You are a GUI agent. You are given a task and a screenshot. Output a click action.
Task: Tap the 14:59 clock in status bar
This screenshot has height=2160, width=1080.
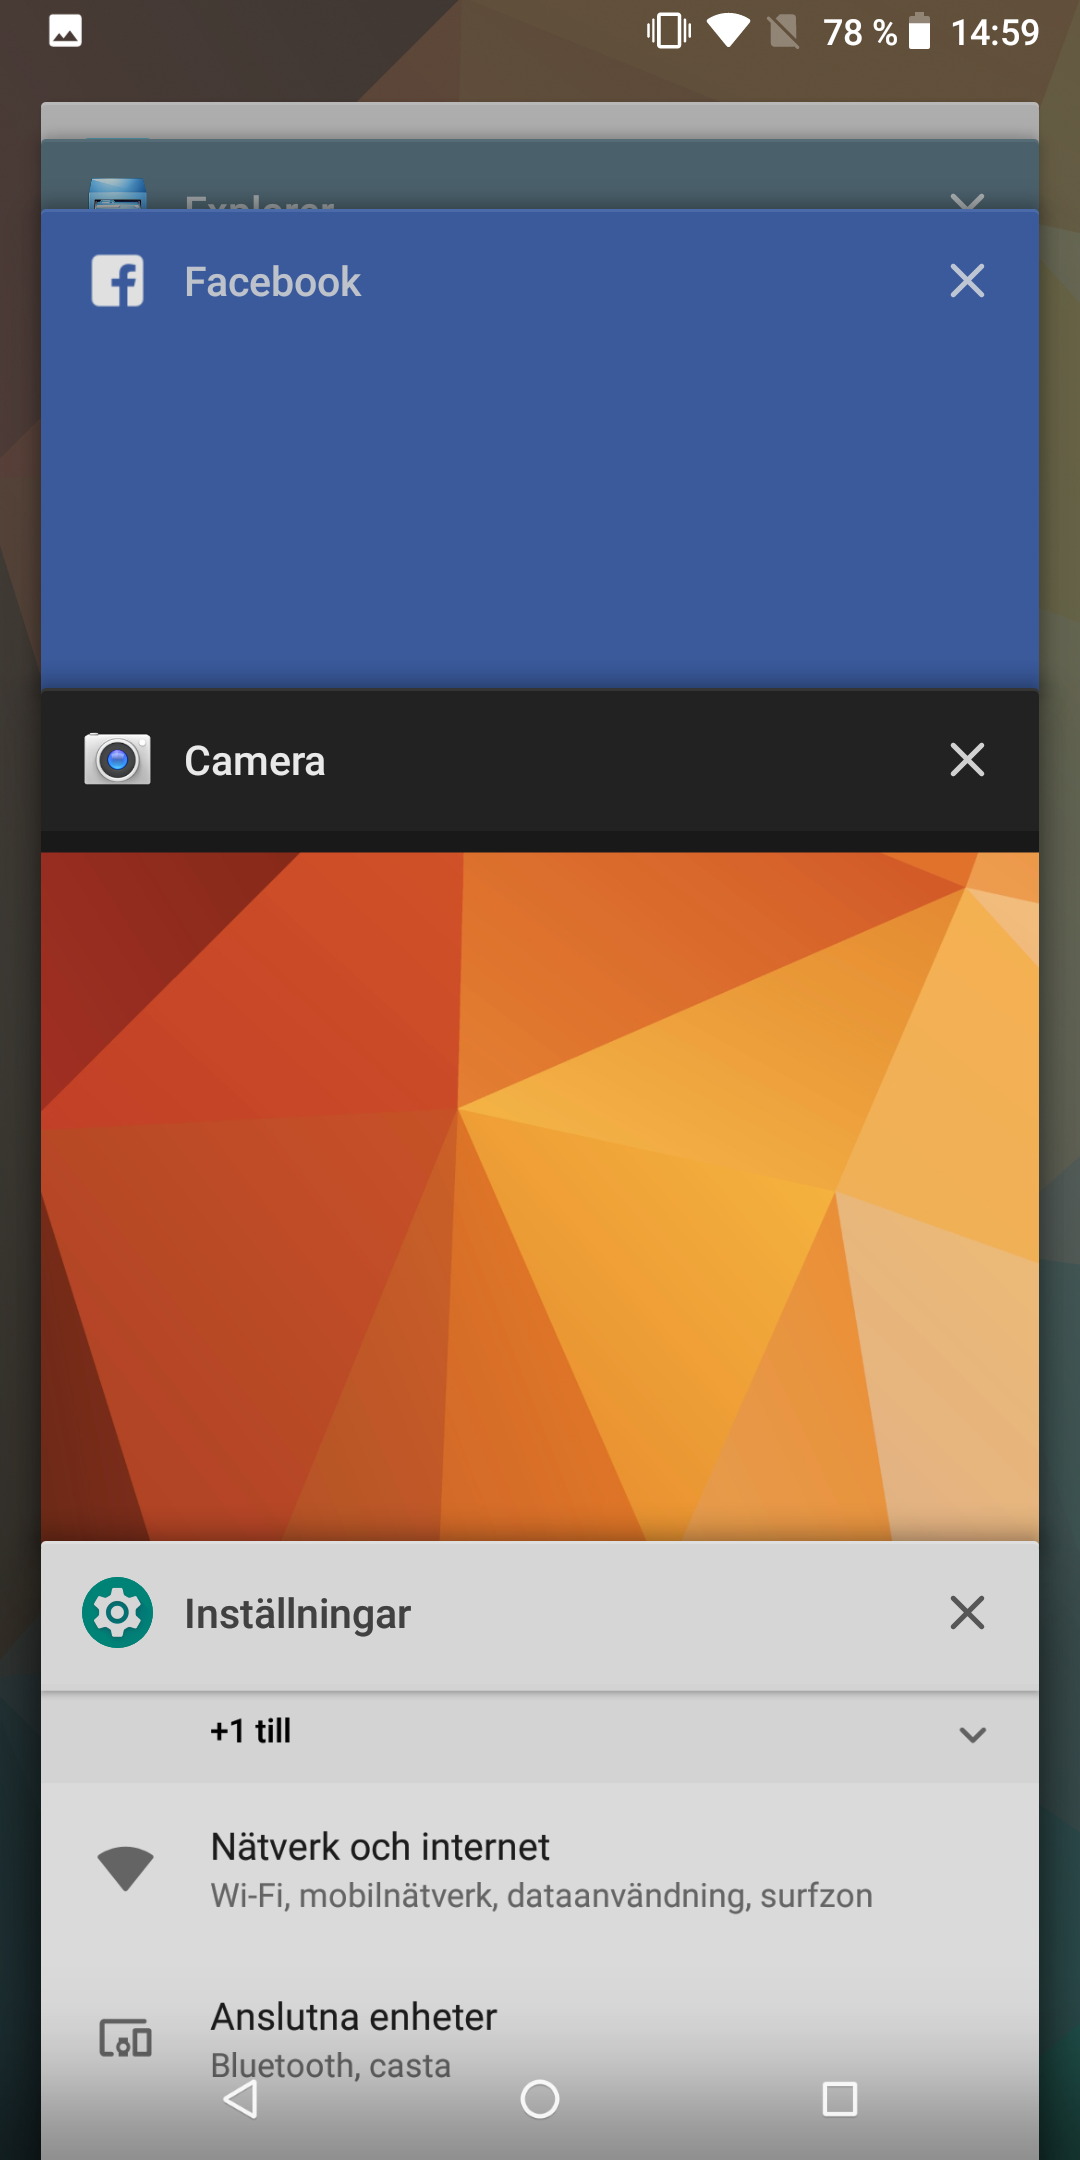(x=994, y=32)
